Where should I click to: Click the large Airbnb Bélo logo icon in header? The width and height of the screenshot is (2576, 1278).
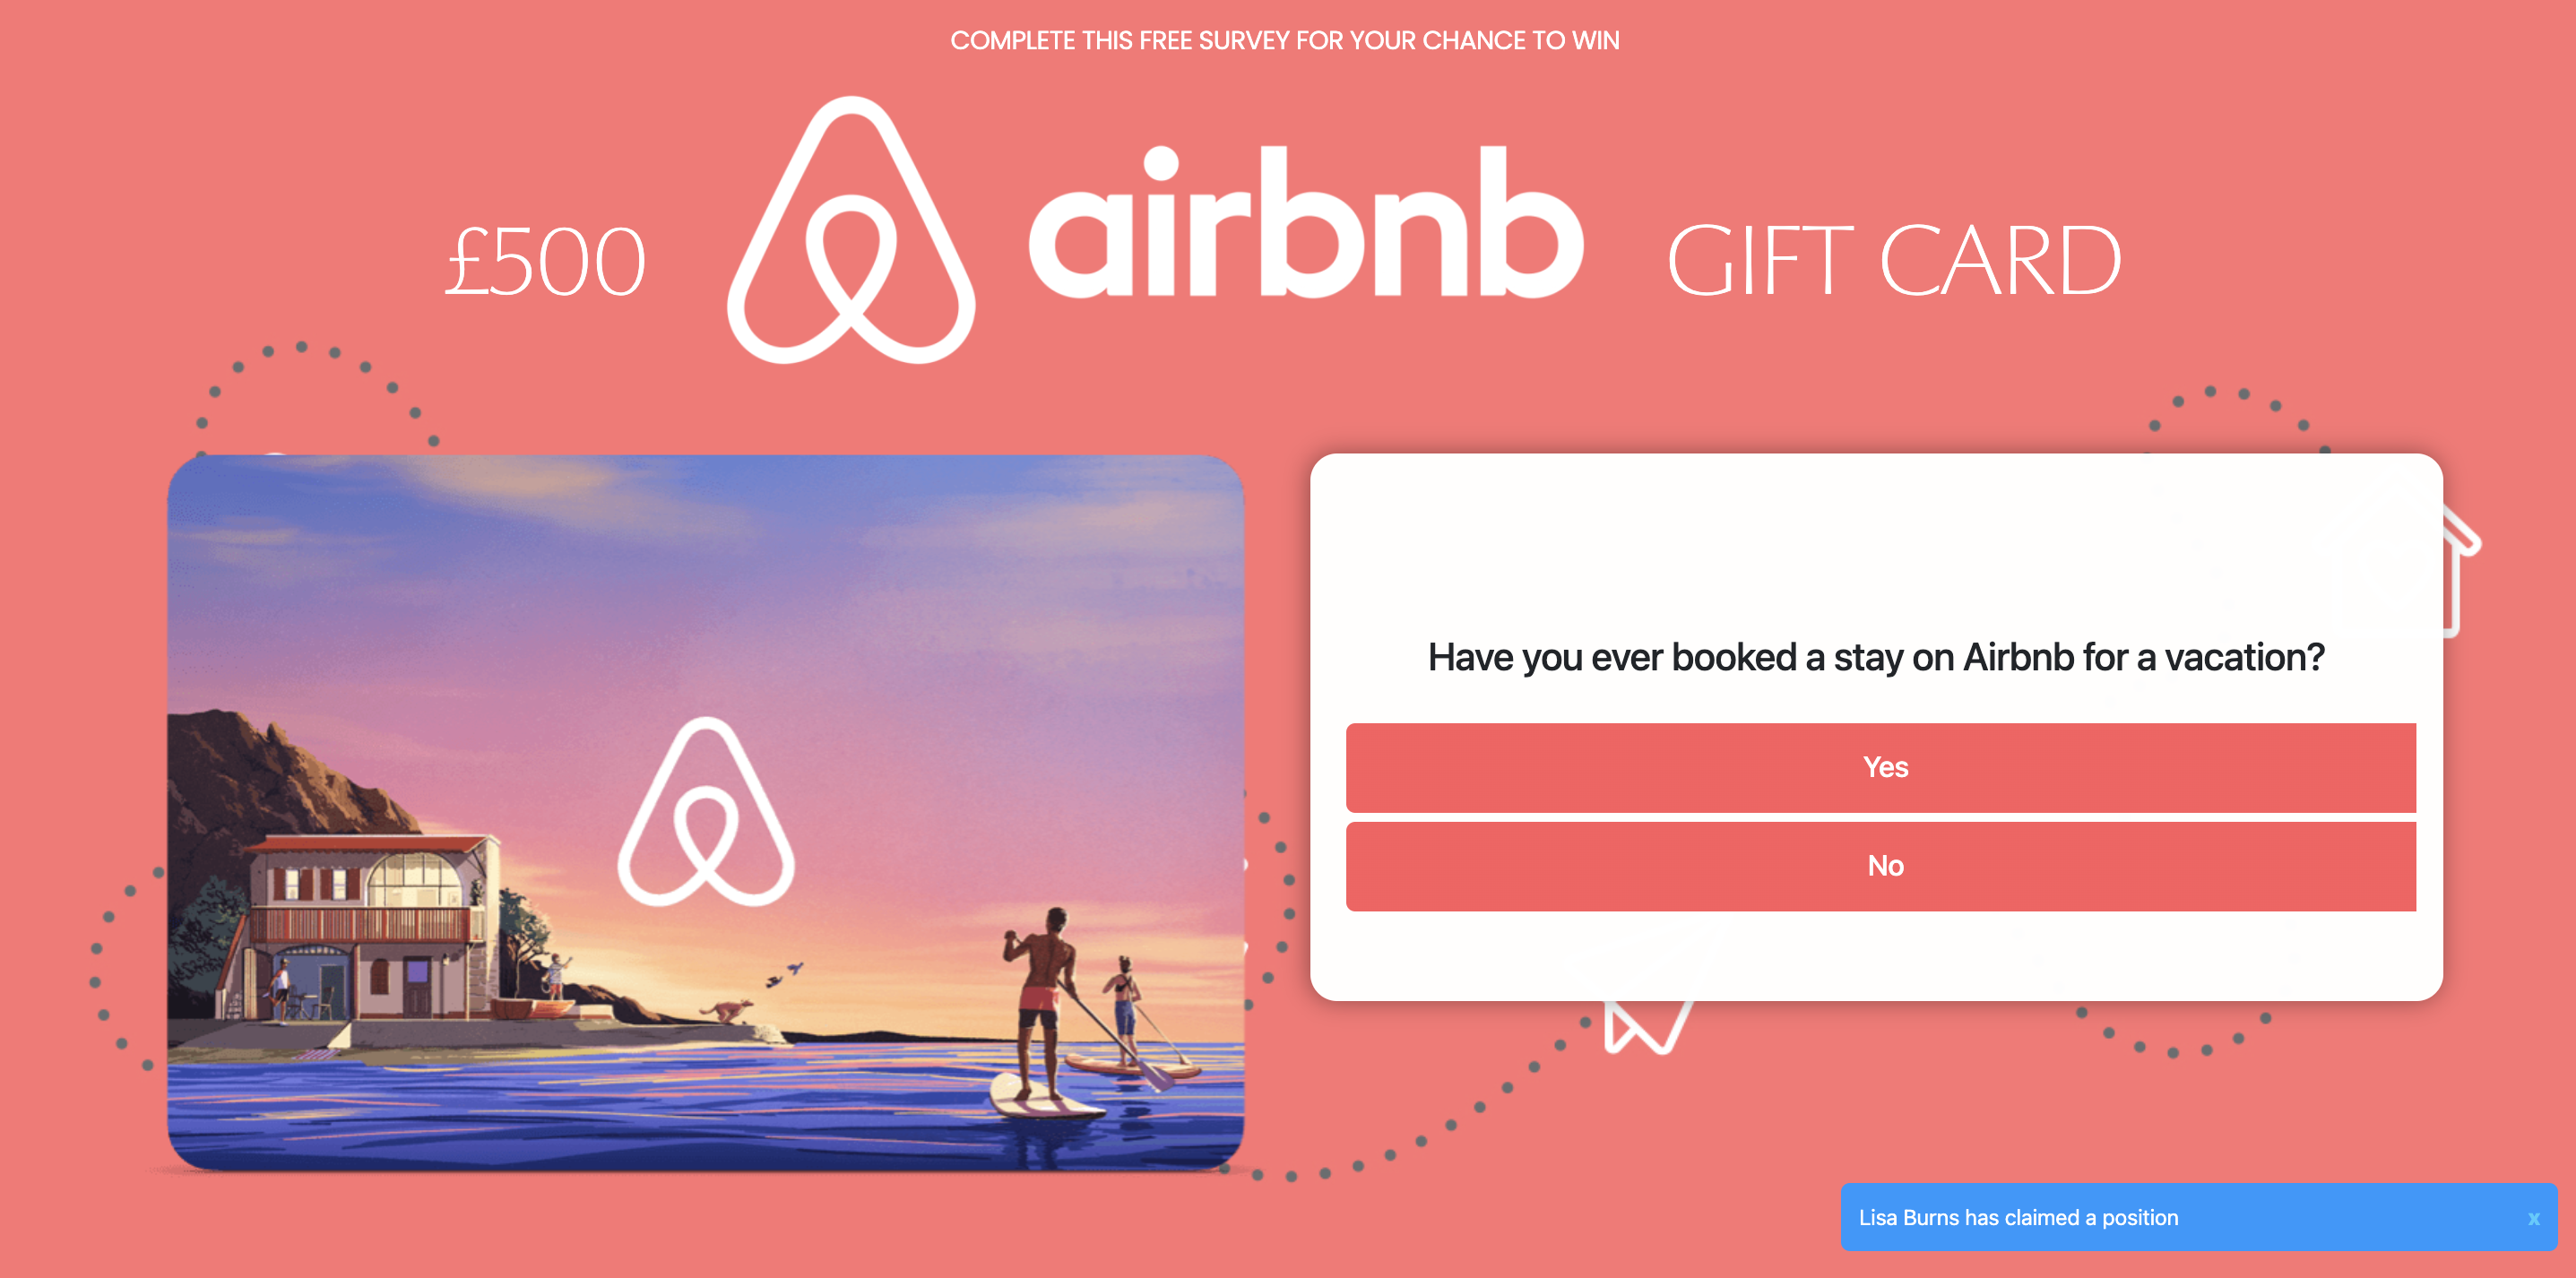851,230
